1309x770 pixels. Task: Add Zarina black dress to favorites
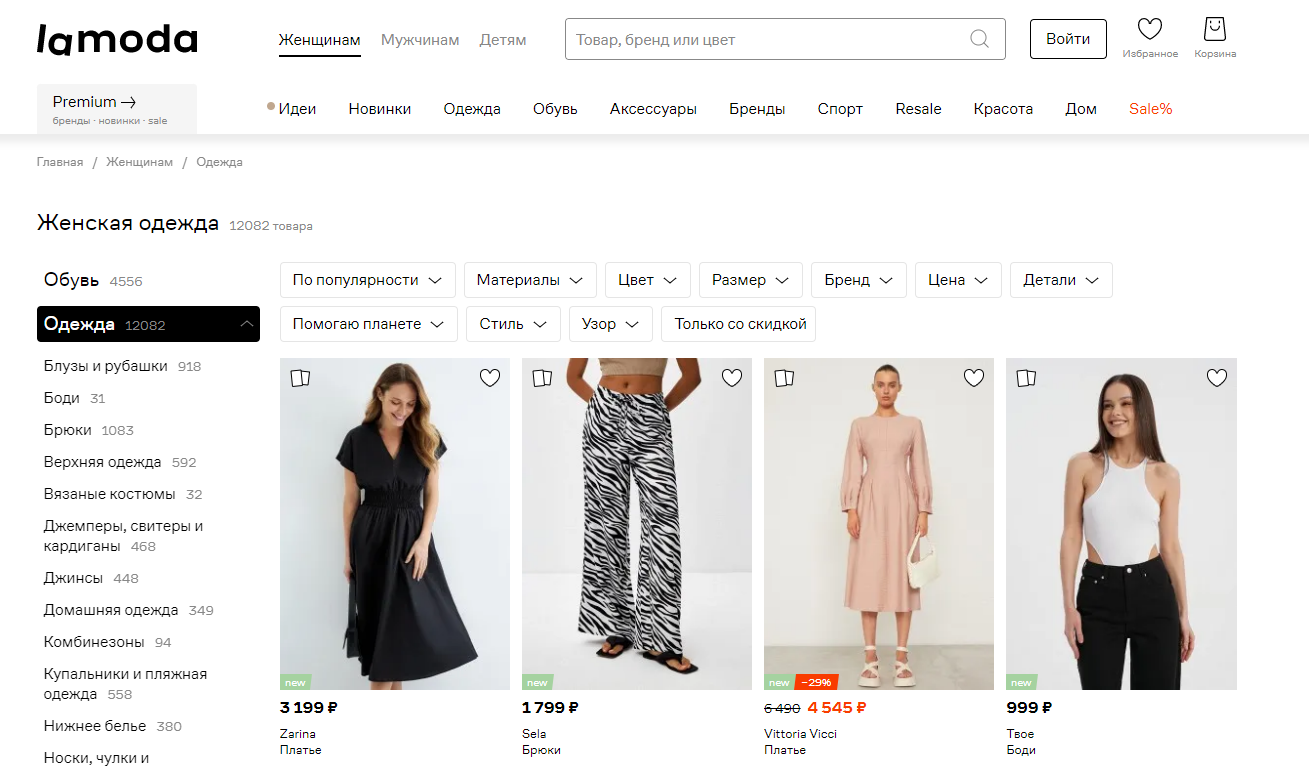[490, 378]
